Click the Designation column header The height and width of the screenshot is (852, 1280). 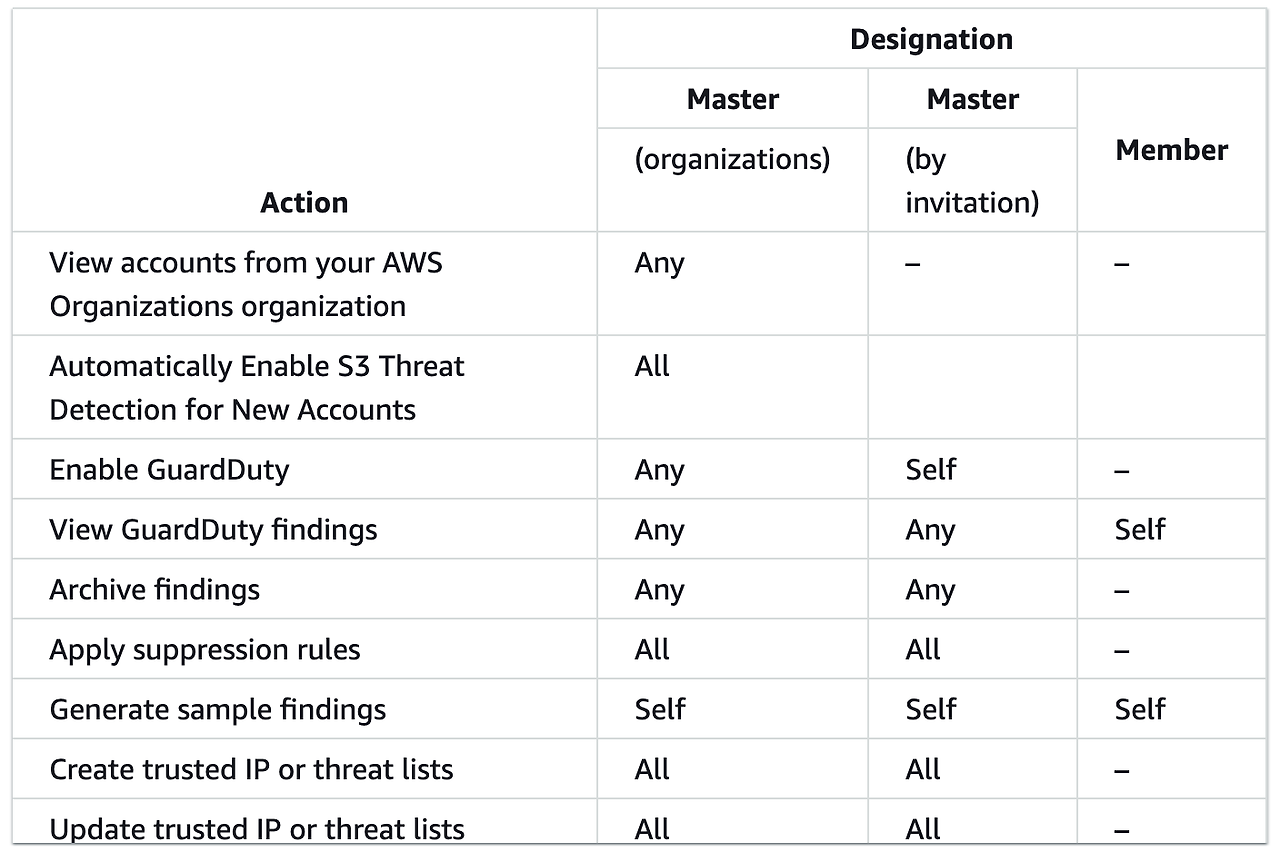click(x=931, y=39)
